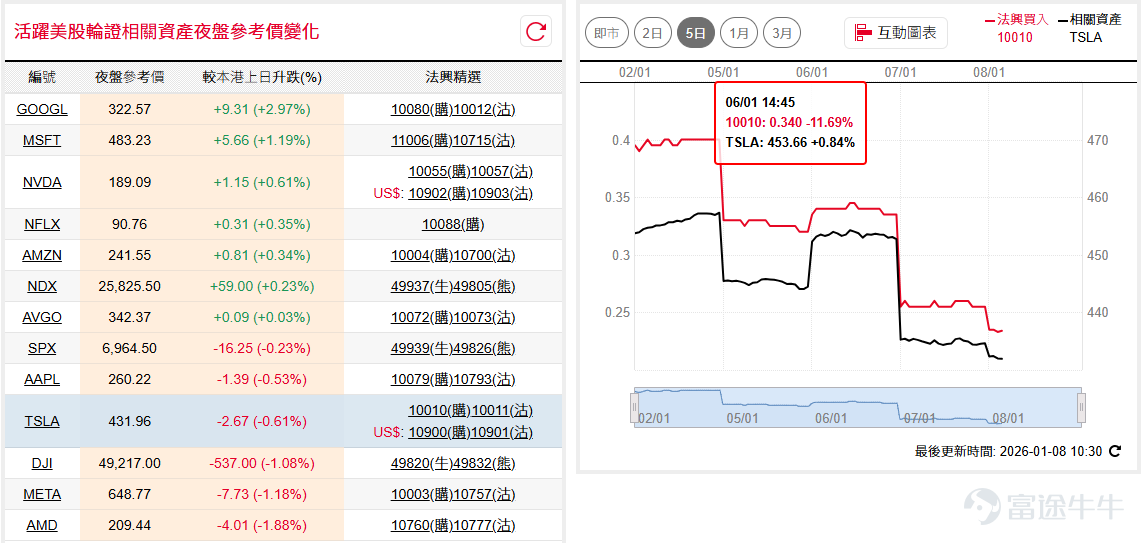The width and height of the screenshot is (1144, 543).
Task: Open TSLA US$ call warrant 10900
Action: point(439,432)
